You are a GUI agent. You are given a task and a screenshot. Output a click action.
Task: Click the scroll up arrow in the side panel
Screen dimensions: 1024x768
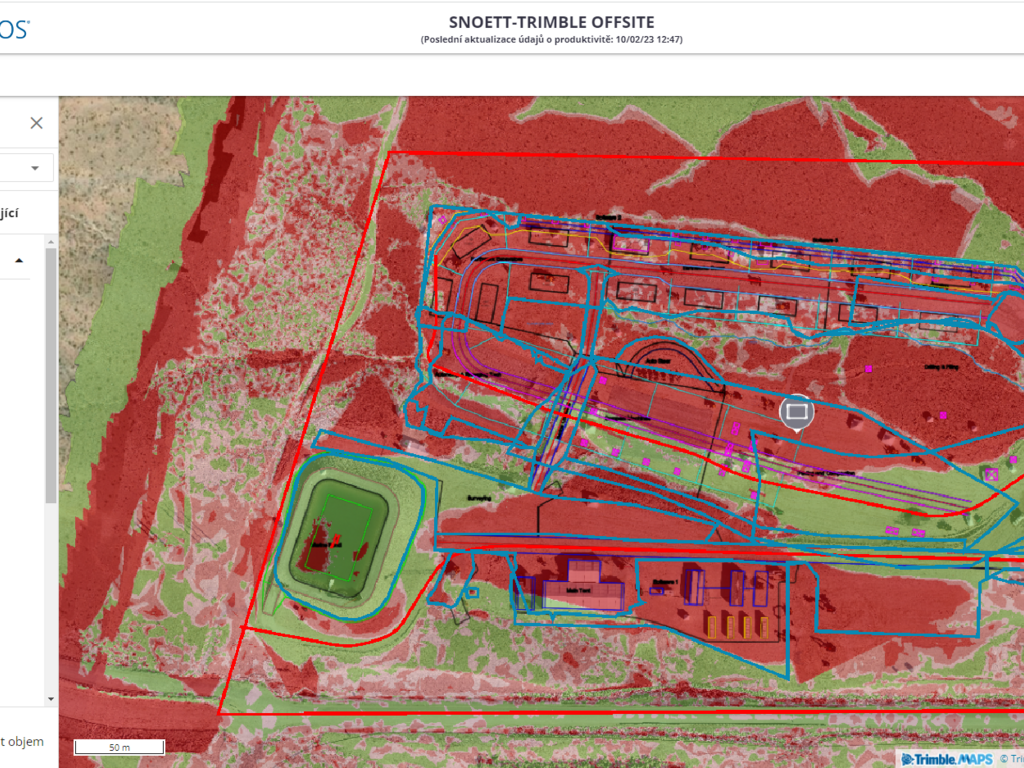[51, 243]
